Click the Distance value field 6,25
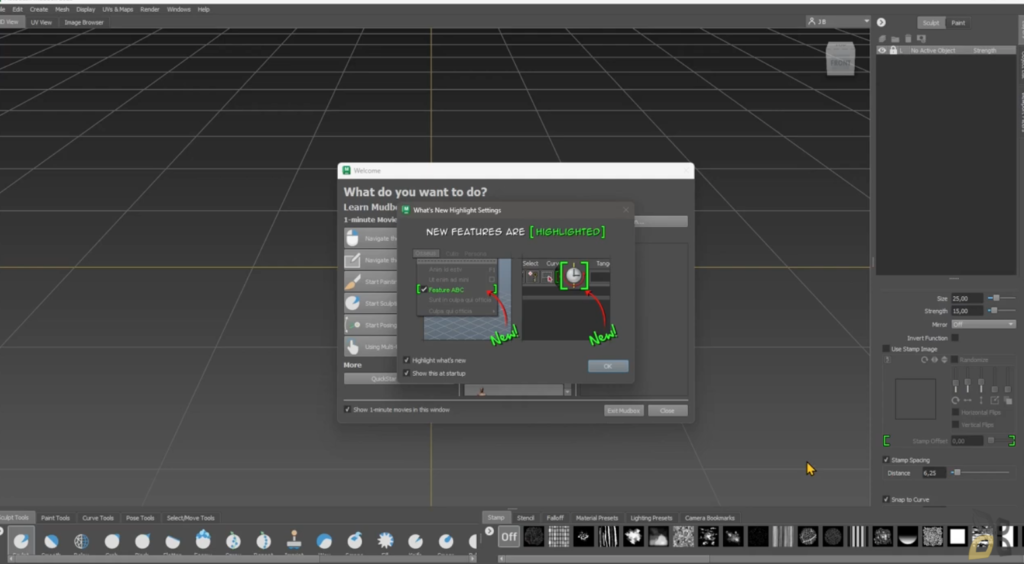Viewport: 1024px width, 564px height. [934, 473]
